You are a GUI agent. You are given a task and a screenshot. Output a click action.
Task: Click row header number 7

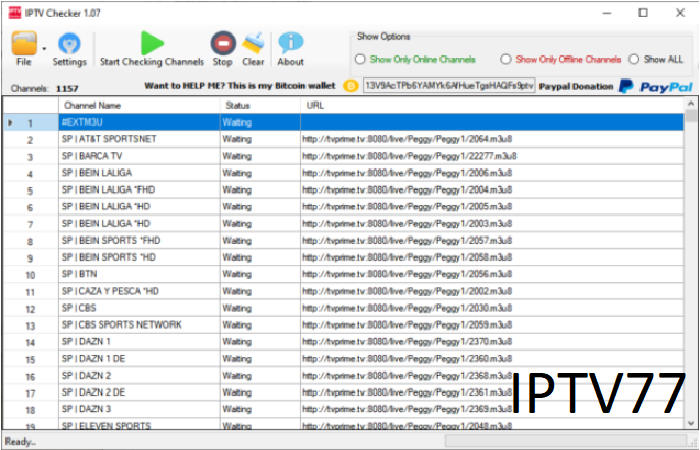30,224
